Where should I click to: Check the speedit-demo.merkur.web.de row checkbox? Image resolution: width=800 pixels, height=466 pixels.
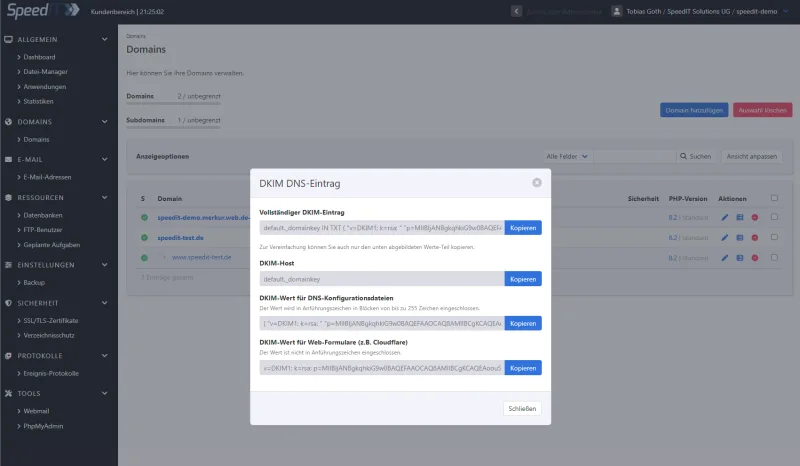coord(774,217)
